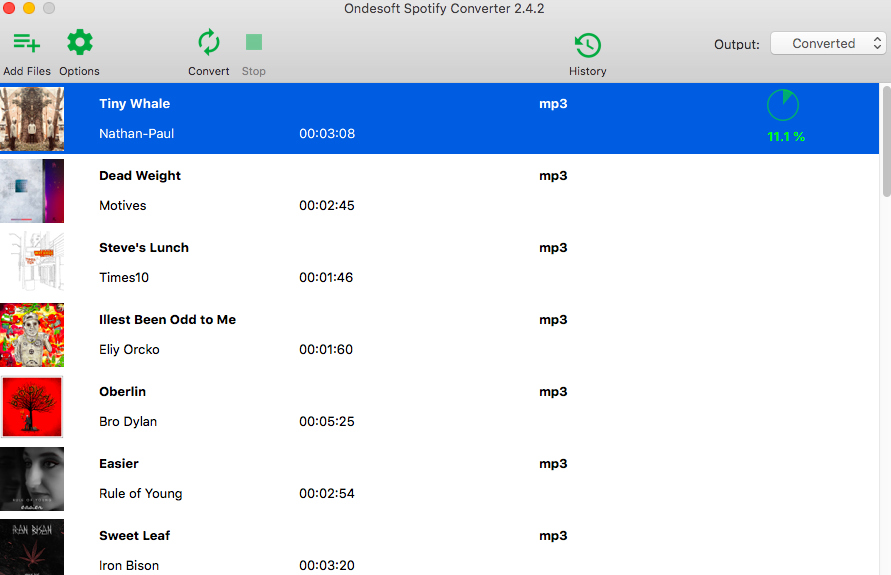Select the Dead Weight album thumbnail
891x575 pixels.
click(32, 191)
